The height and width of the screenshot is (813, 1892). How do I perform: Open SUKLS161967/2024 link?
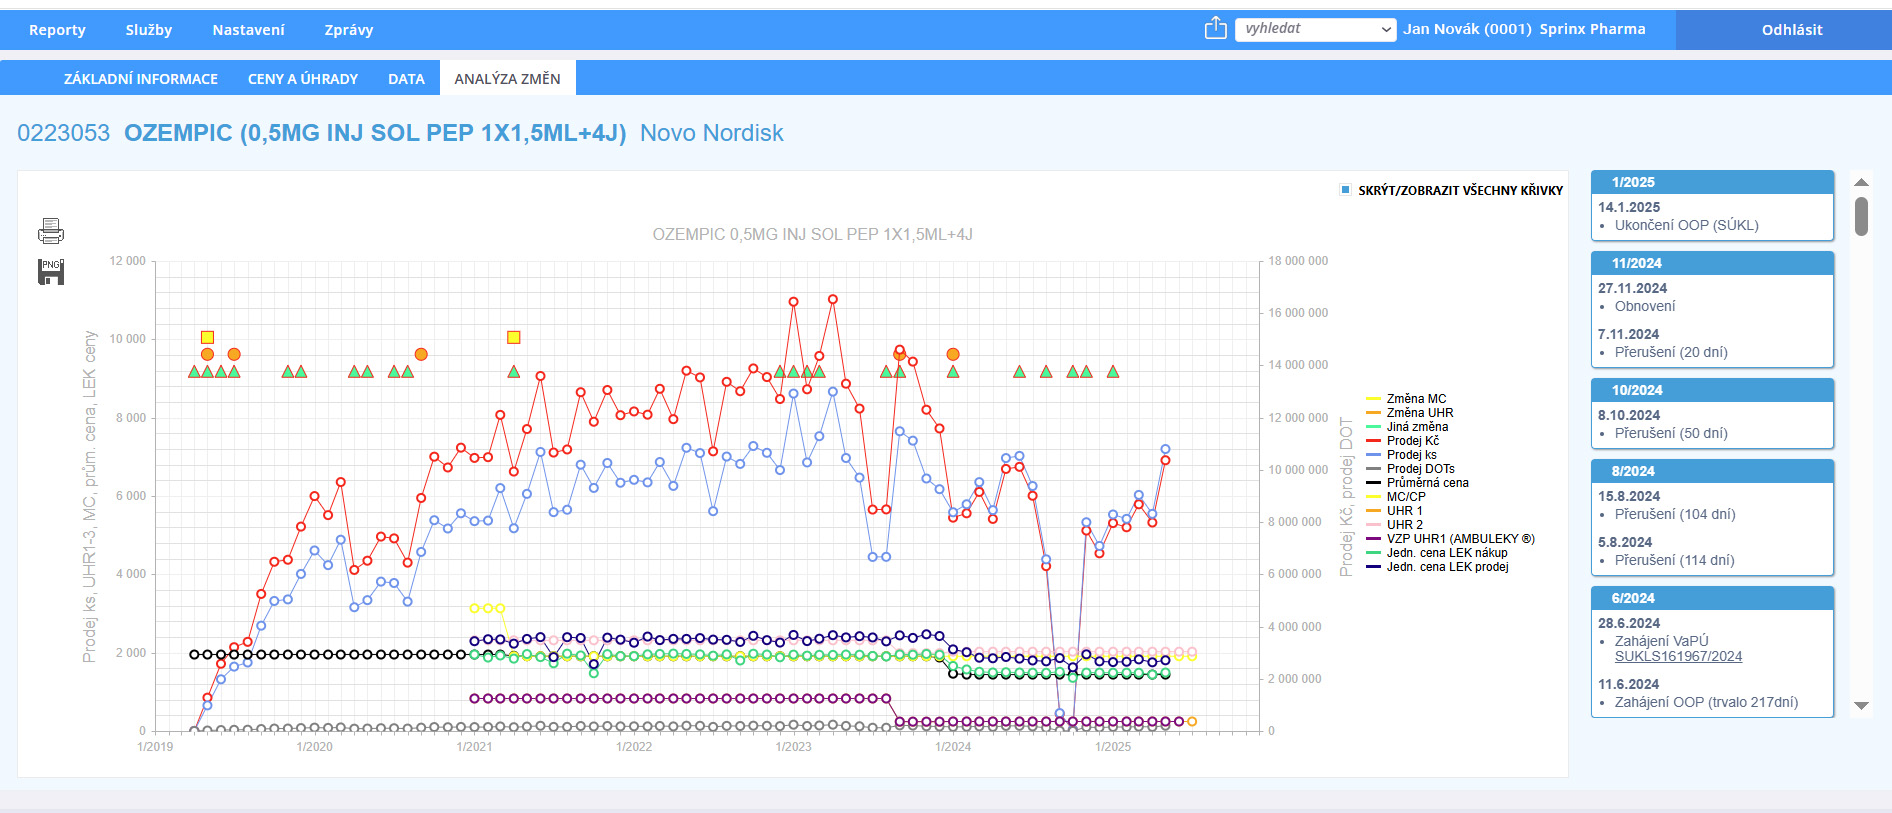tap(1678, 656)
